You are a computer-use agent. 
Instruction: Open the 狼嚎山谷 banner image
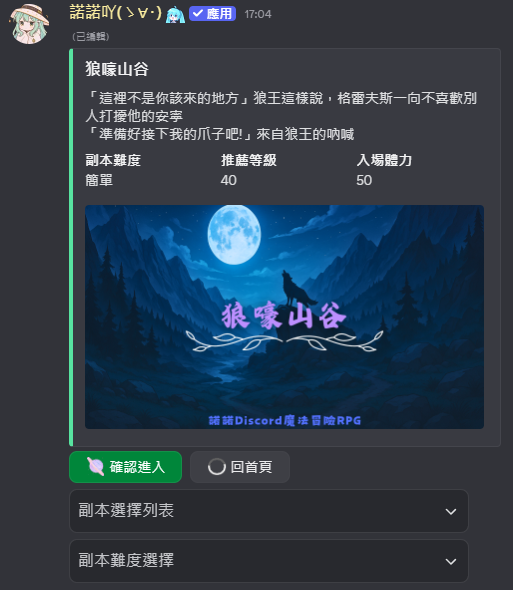(x=284, y=317)
